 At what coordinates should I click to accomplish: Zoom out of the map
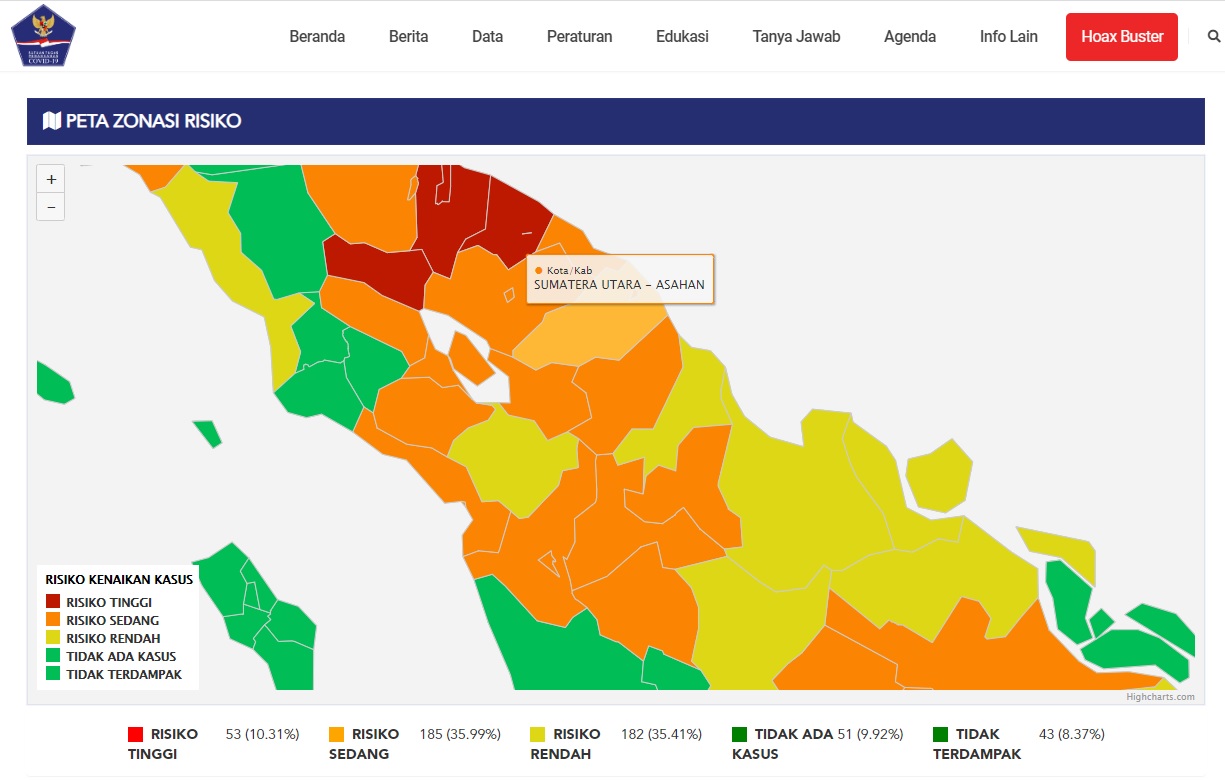coord(51,207)
